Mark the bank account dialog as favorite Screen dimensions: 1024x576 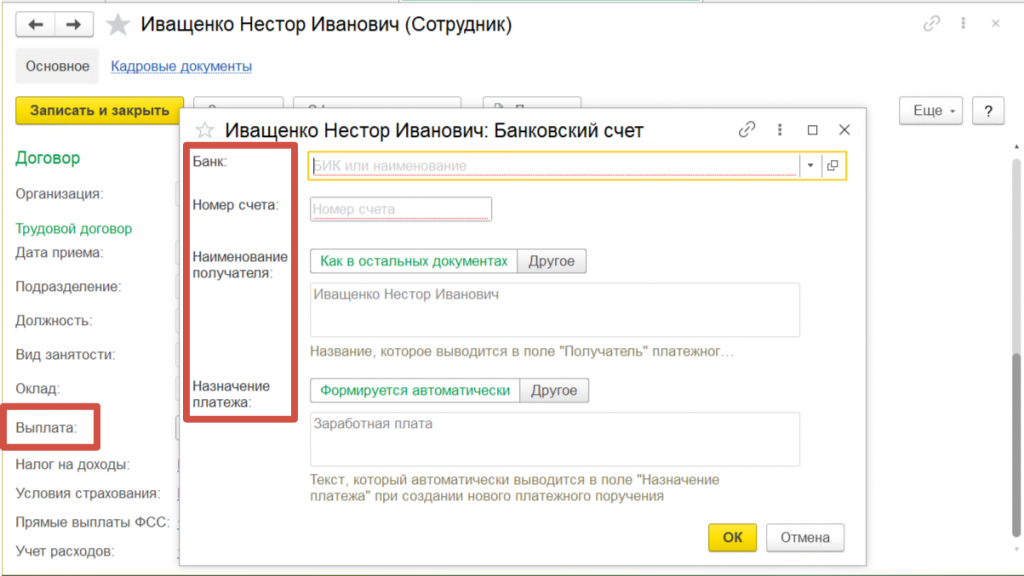tap(204, 130)
